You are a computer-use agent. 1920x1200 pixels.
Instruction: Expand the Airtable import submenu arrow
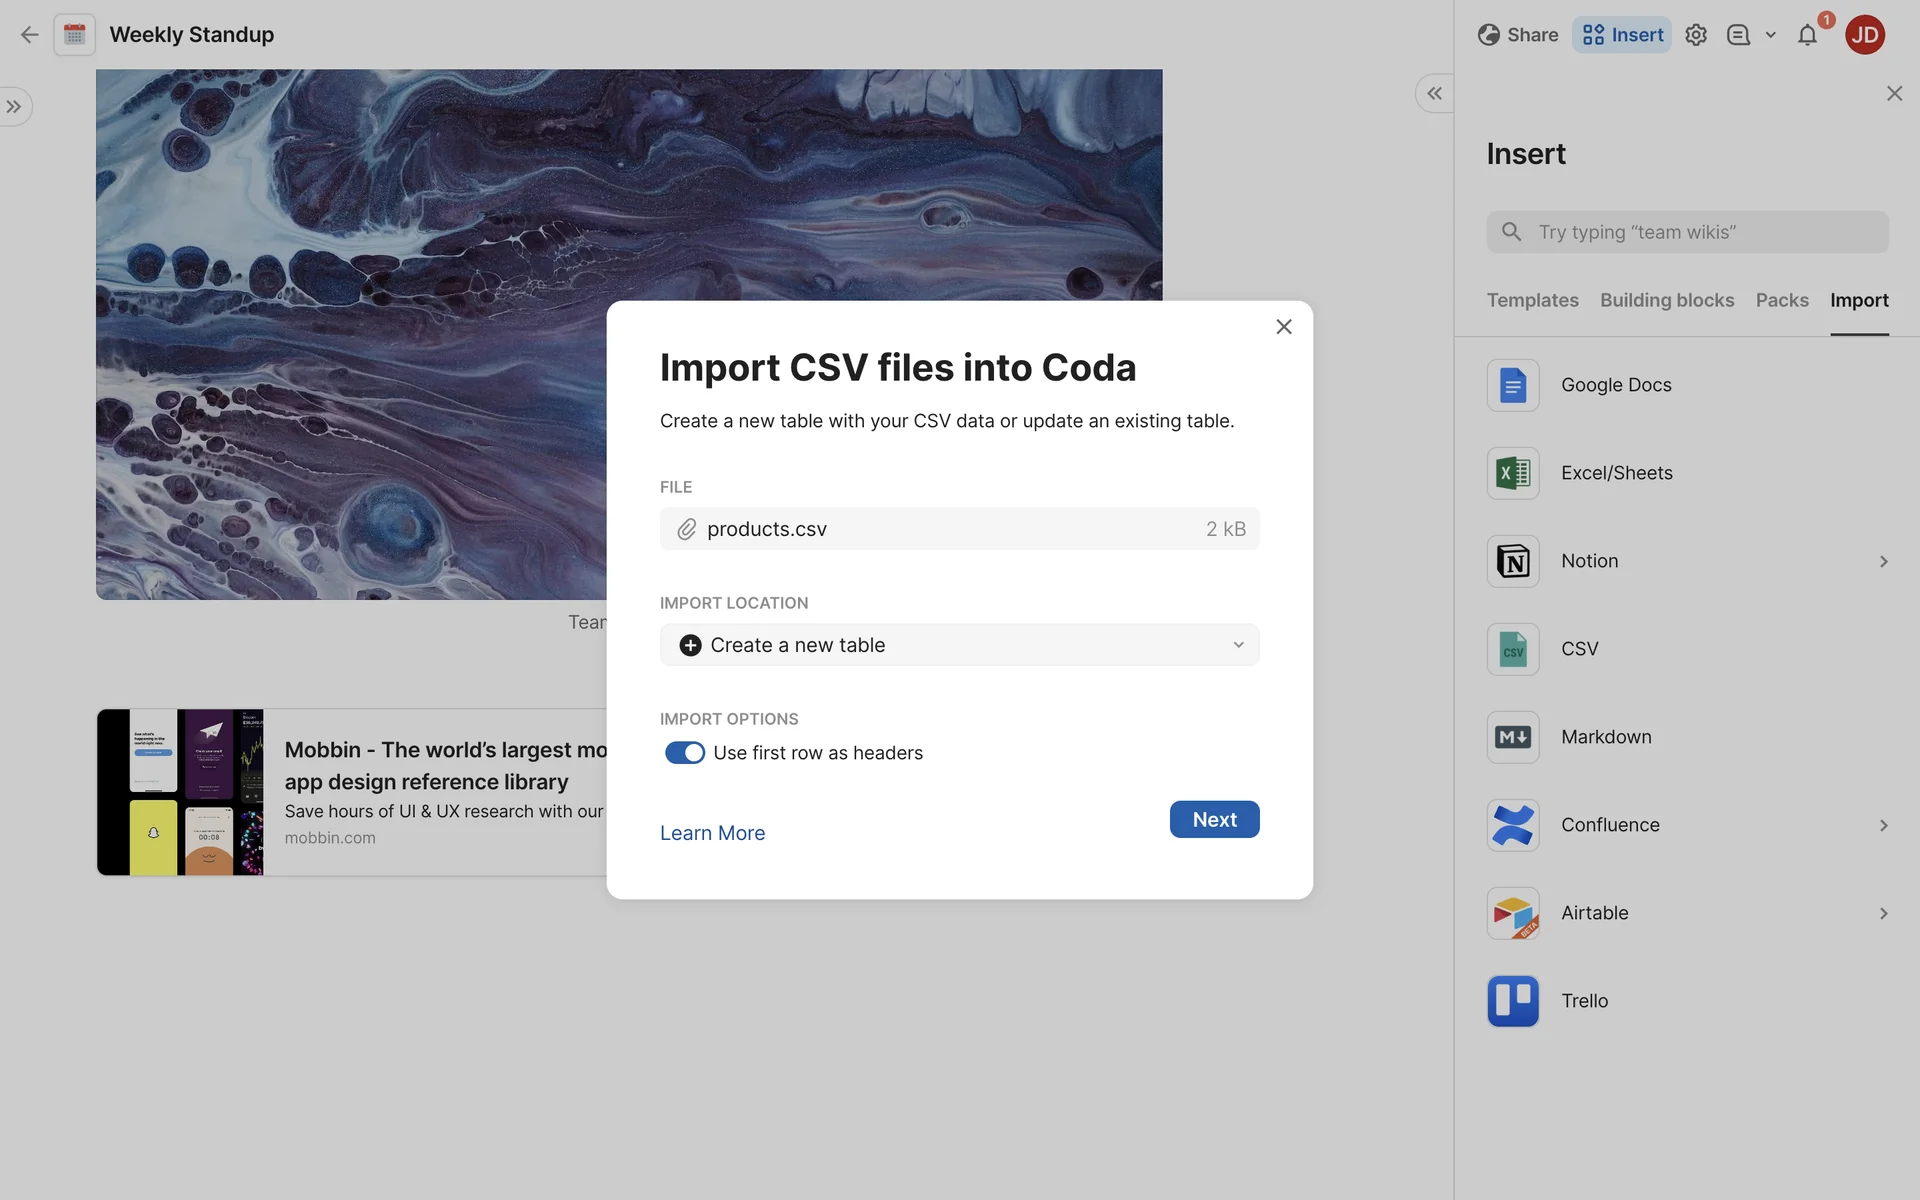[1883, 913]
